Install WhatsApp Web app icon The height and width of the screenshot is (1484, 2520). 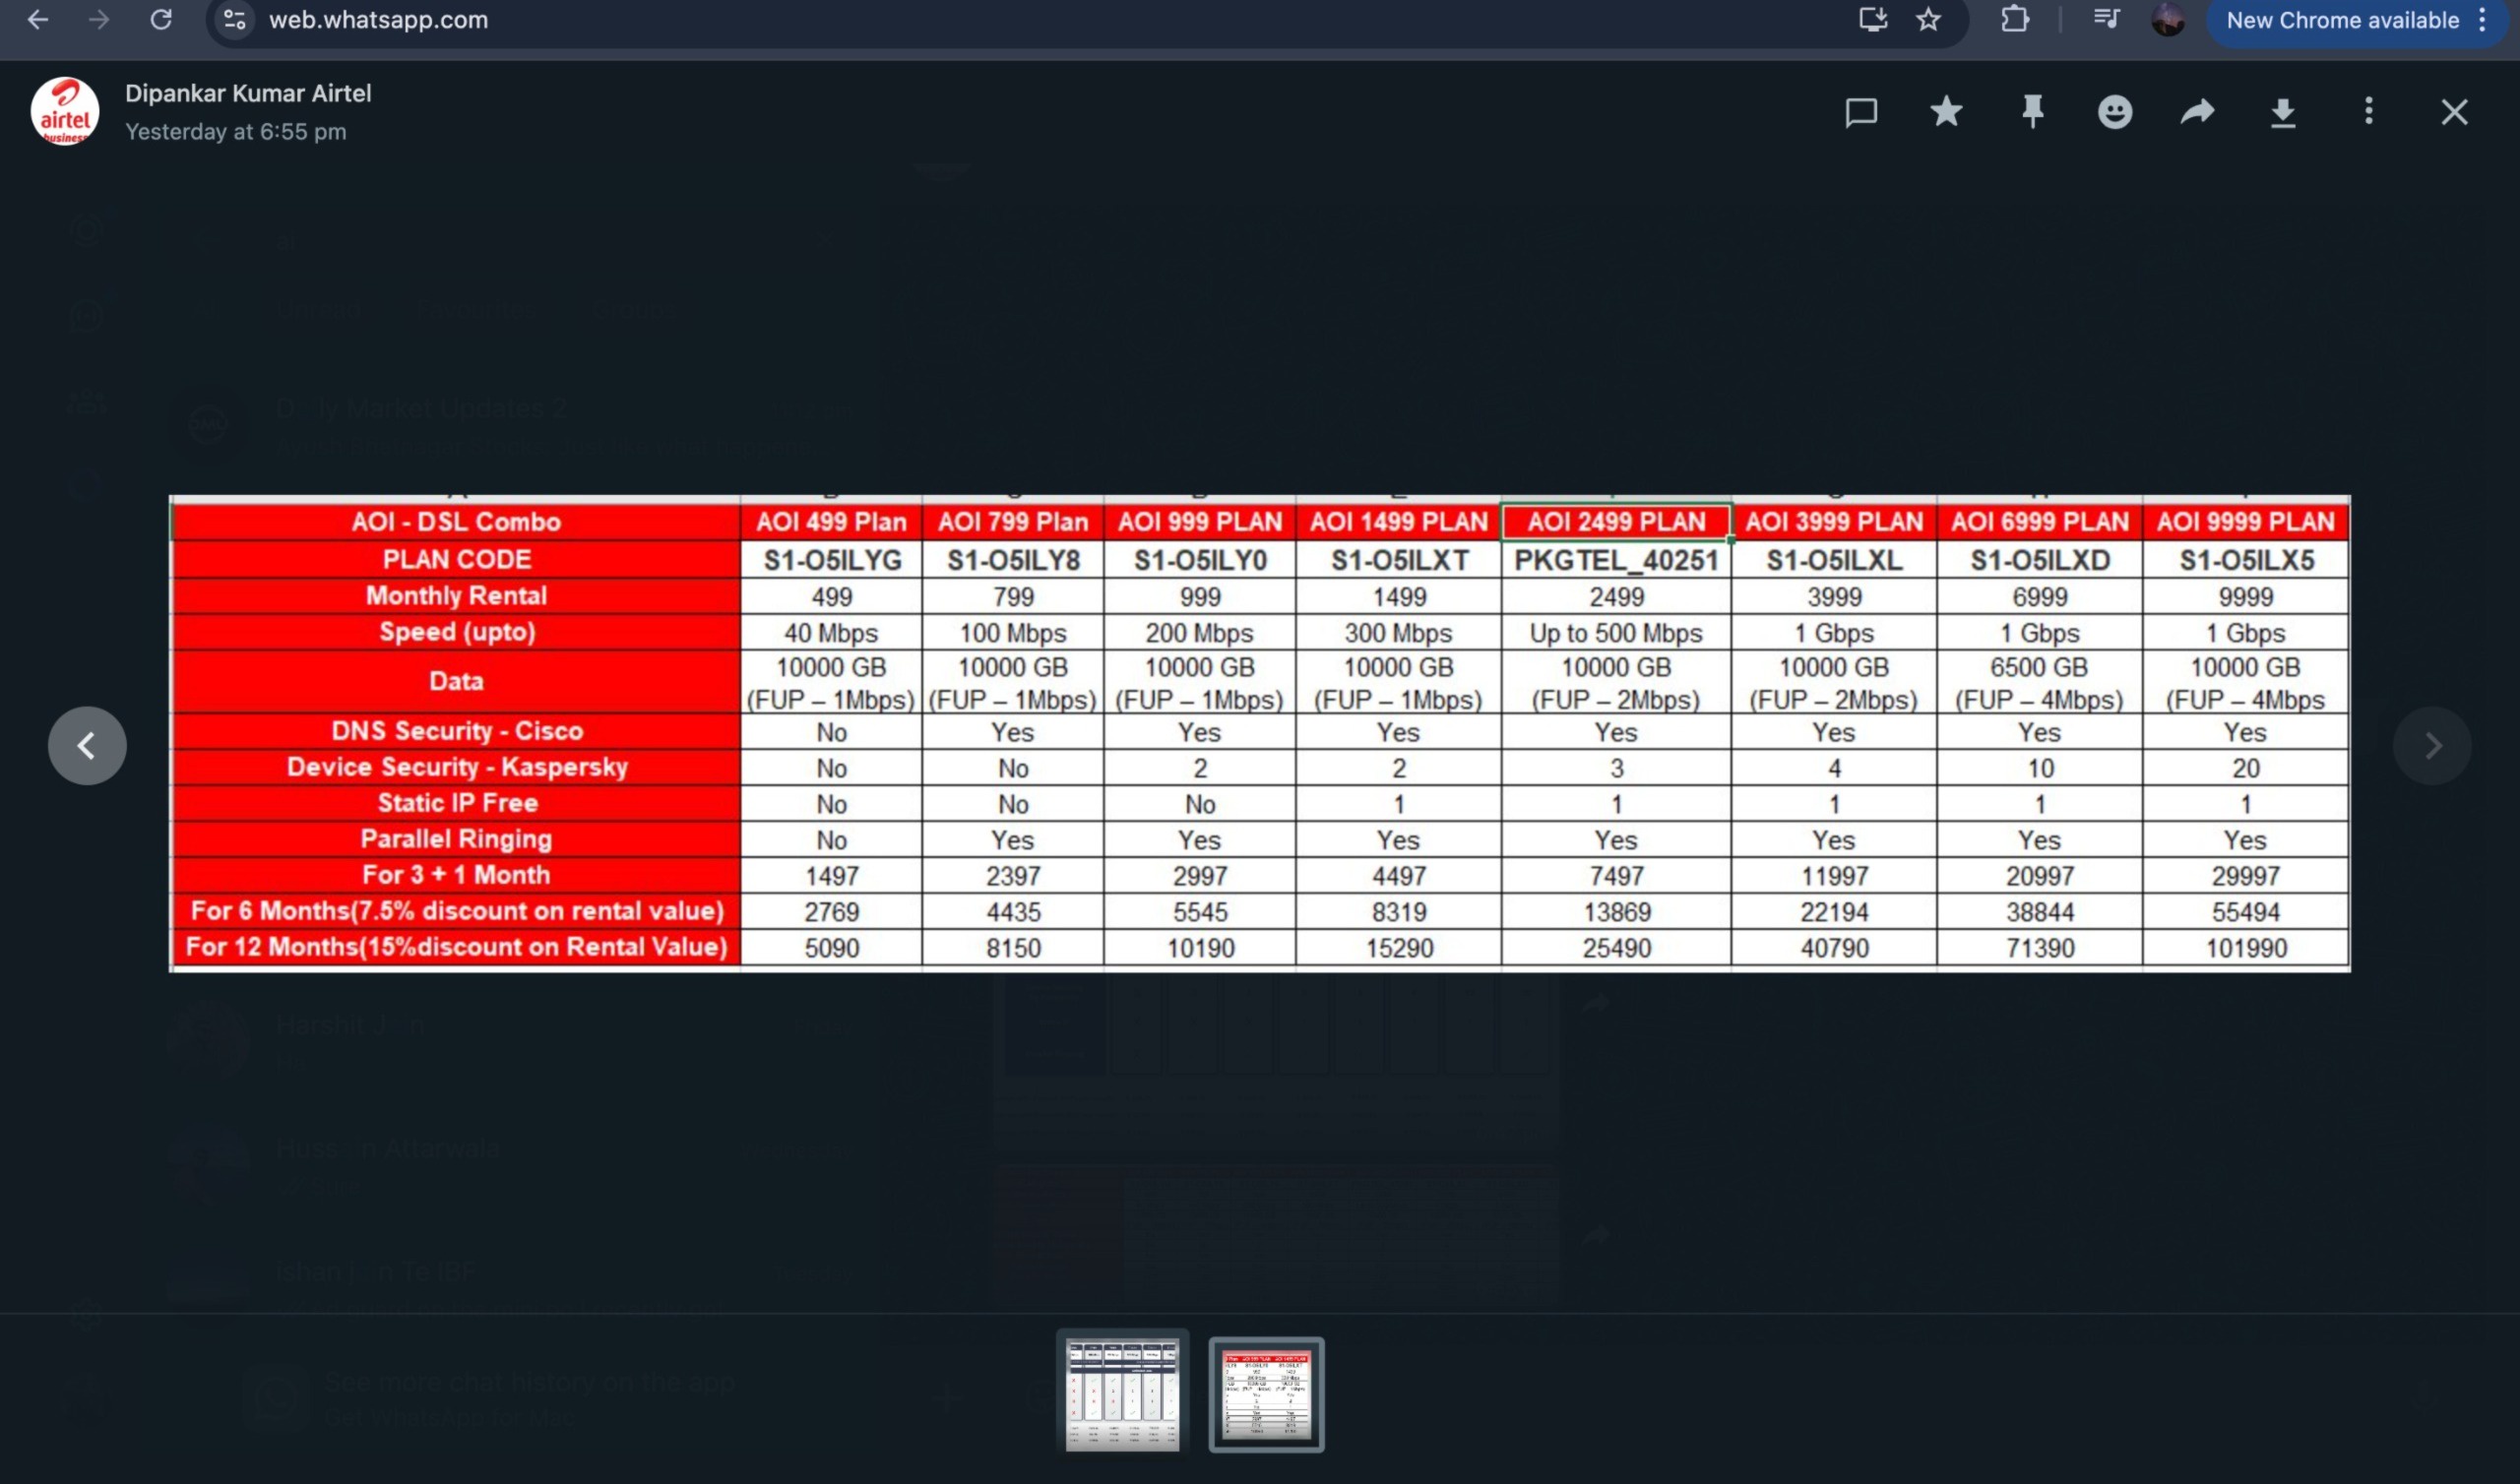(1873, 20)
